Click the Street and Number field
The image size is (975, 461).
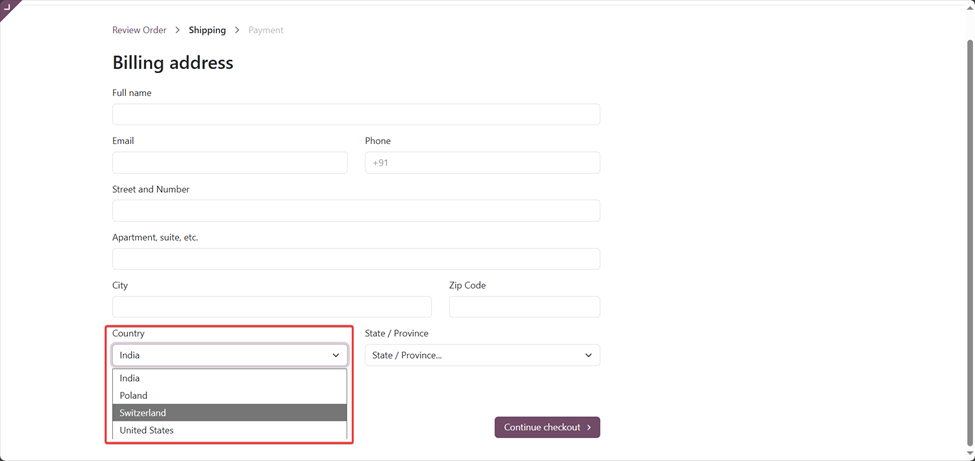[x=356, y=211]
